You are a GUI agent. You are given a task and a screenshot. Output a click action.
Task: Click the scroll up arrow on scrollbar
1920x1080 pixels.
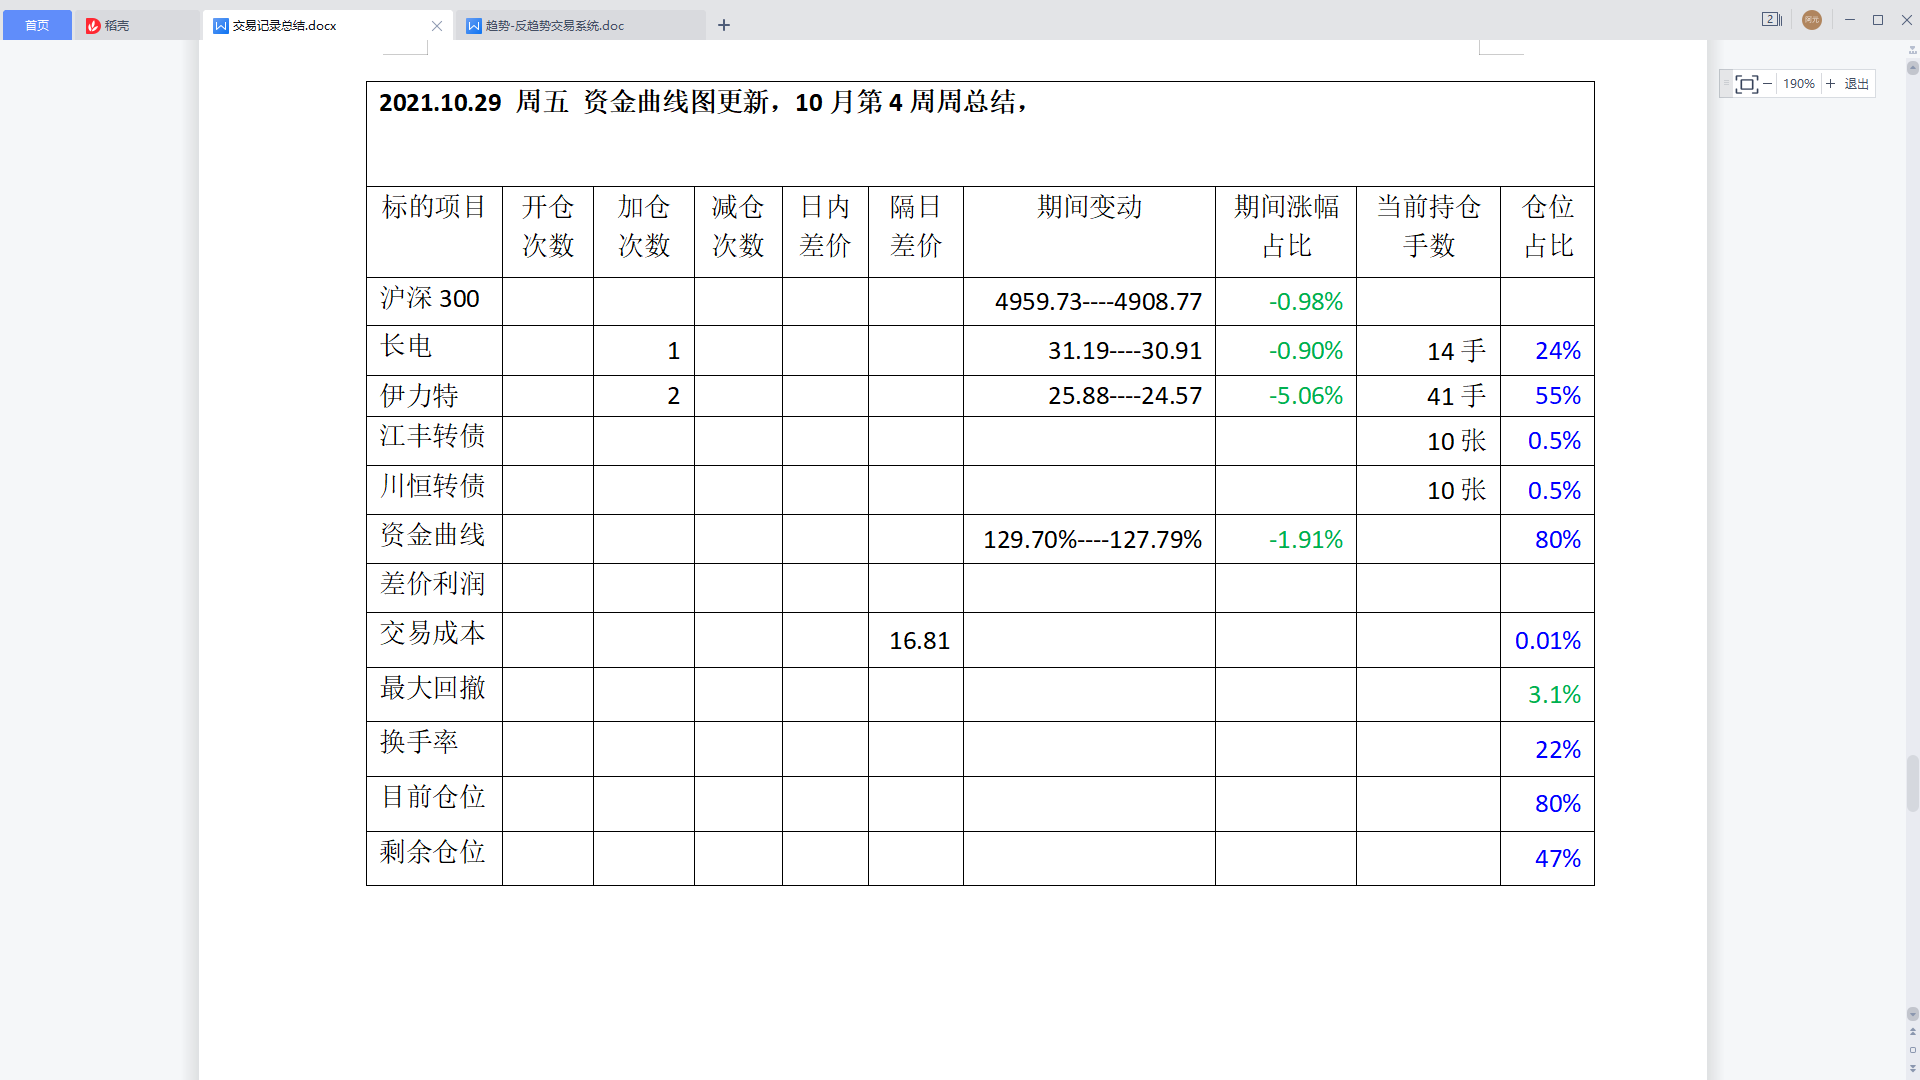1913,68
